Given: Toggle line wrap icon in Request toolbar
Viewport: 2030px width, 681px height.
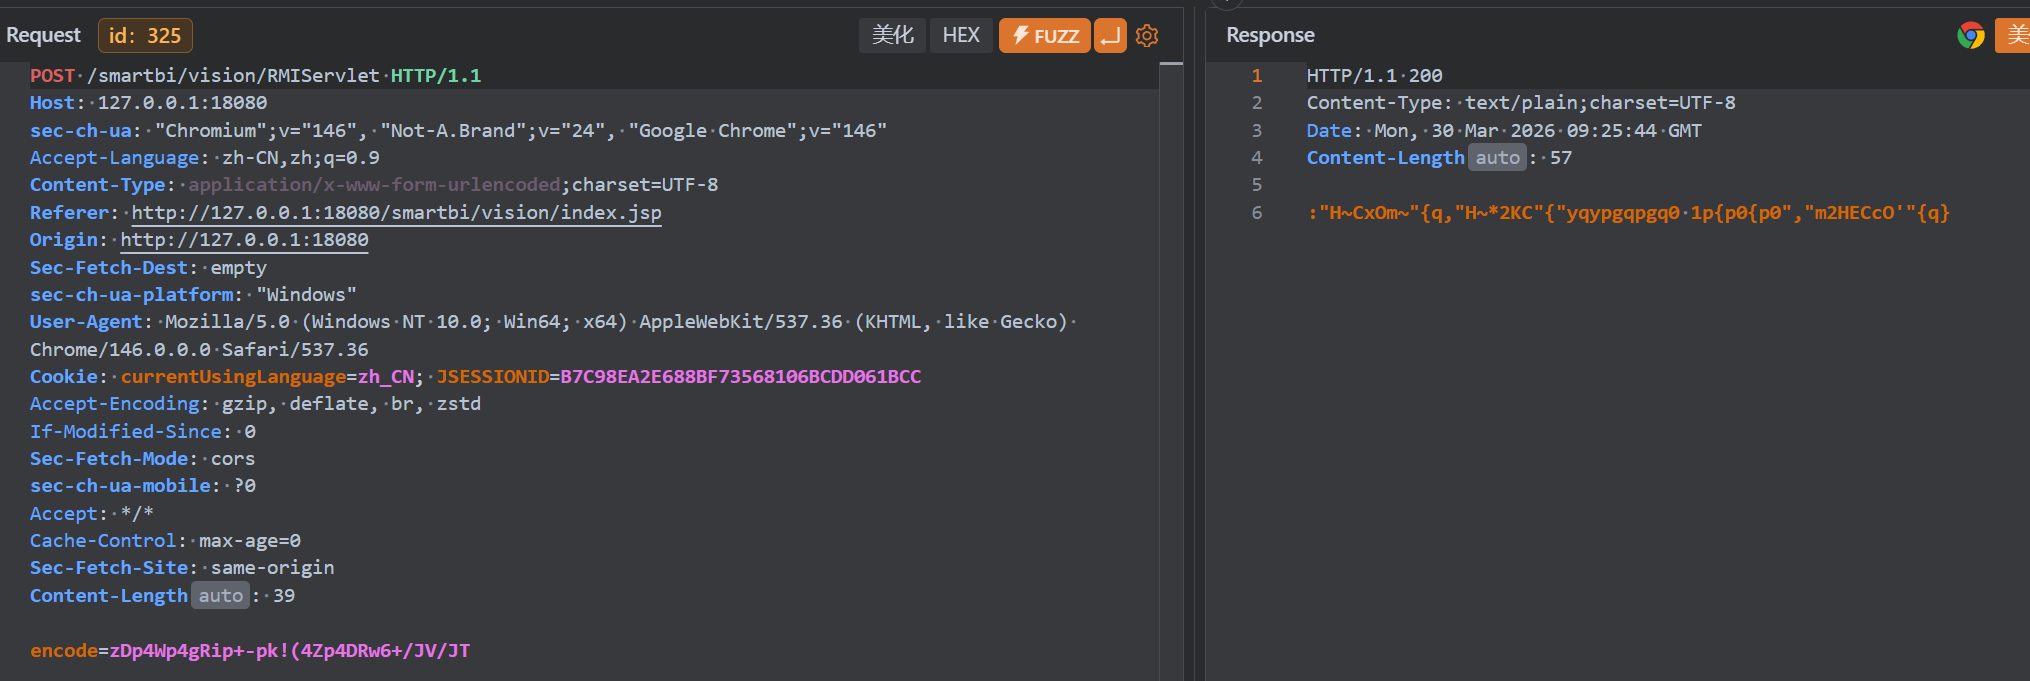Looking at the screenshot, I should click(x=1110, y=36).
